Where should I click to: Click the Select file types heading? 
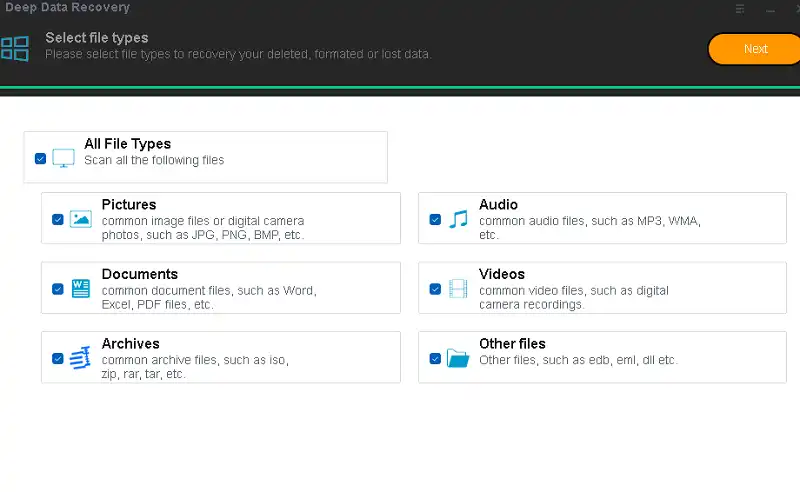click(x=96, y=38)
